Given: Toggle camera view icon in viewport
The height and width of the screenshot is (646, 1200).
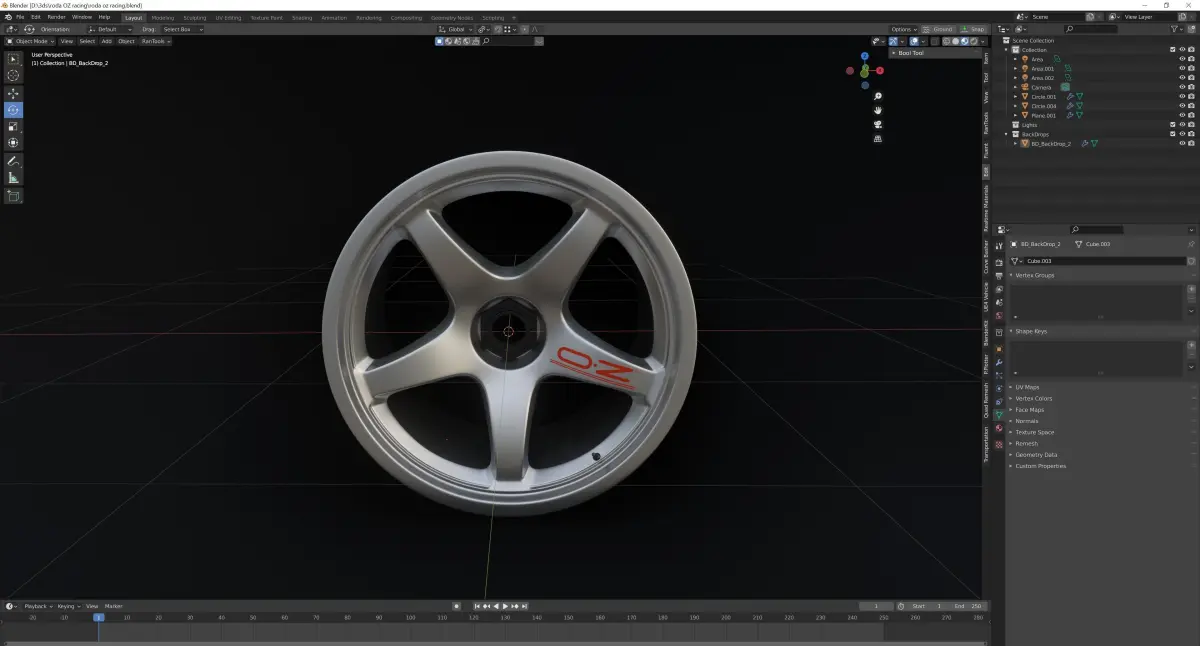Looking at the screenshot, I should pyautogui.click(x=877, y=124).
